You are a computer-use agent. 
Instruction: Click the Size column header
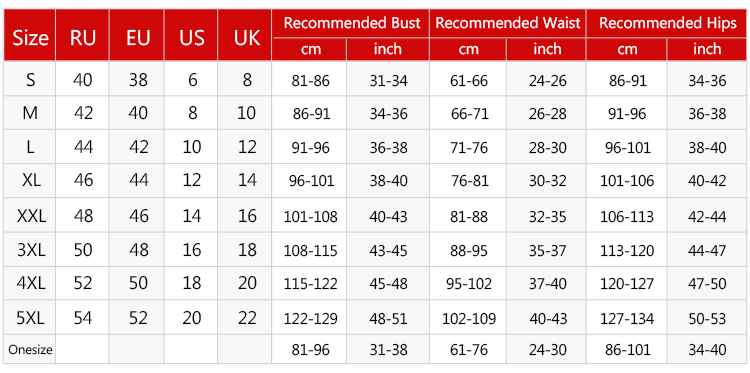coord(30,38)
